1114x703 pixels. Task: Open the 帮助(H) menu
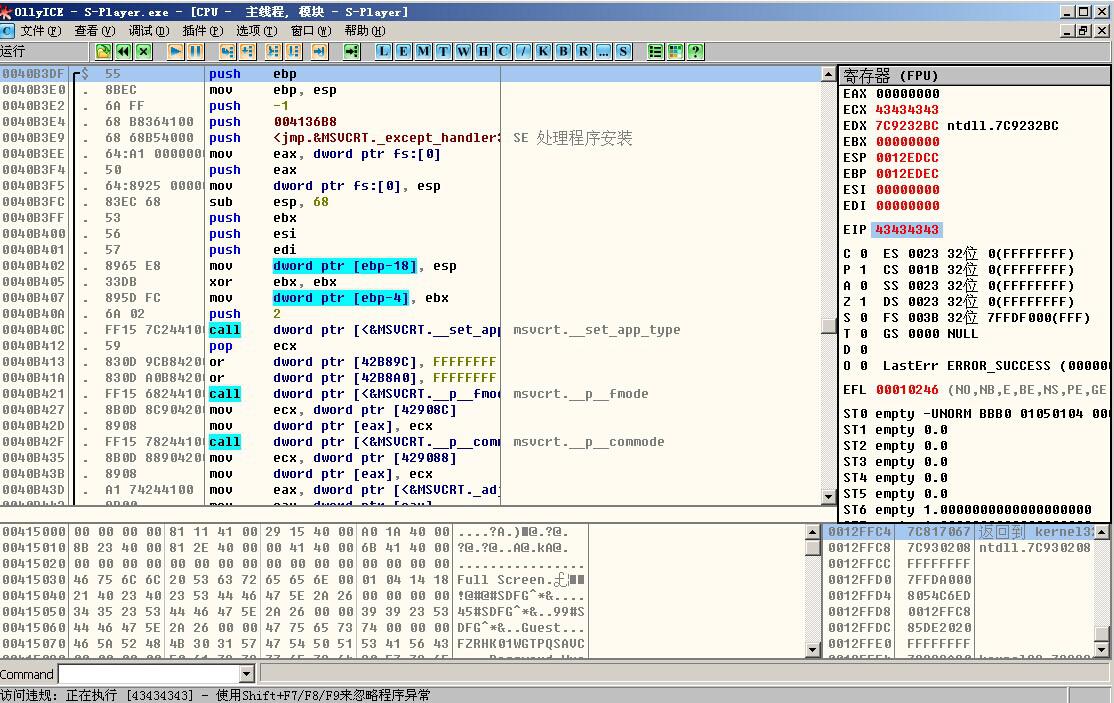click(365, 31)
